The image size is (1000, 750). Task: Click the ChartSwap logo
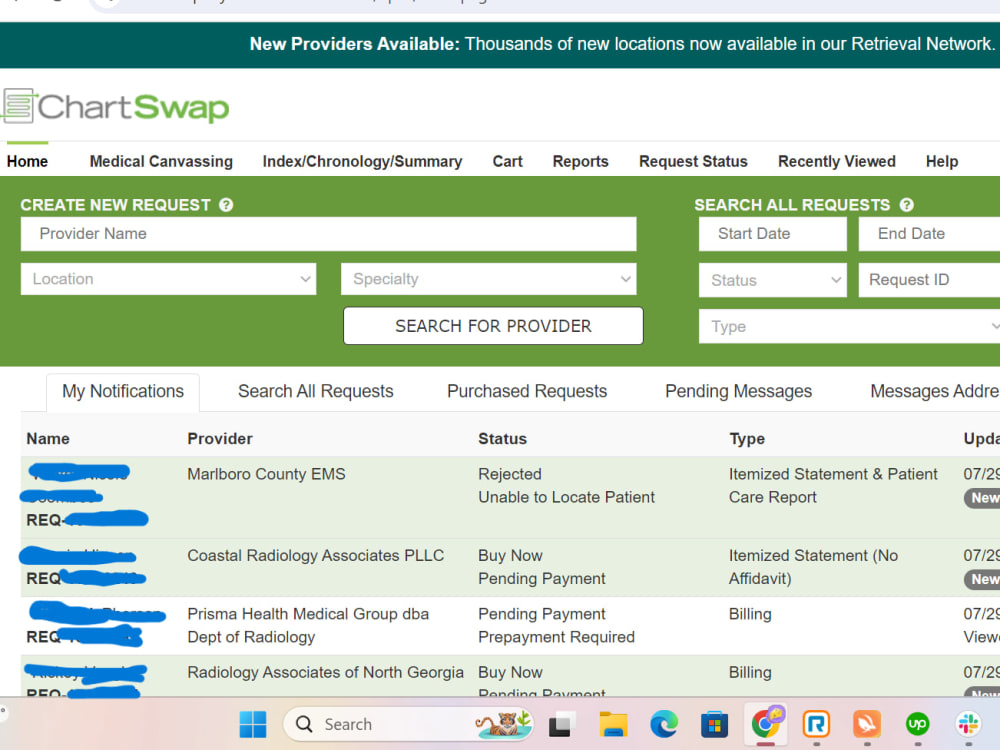point(115,106)
